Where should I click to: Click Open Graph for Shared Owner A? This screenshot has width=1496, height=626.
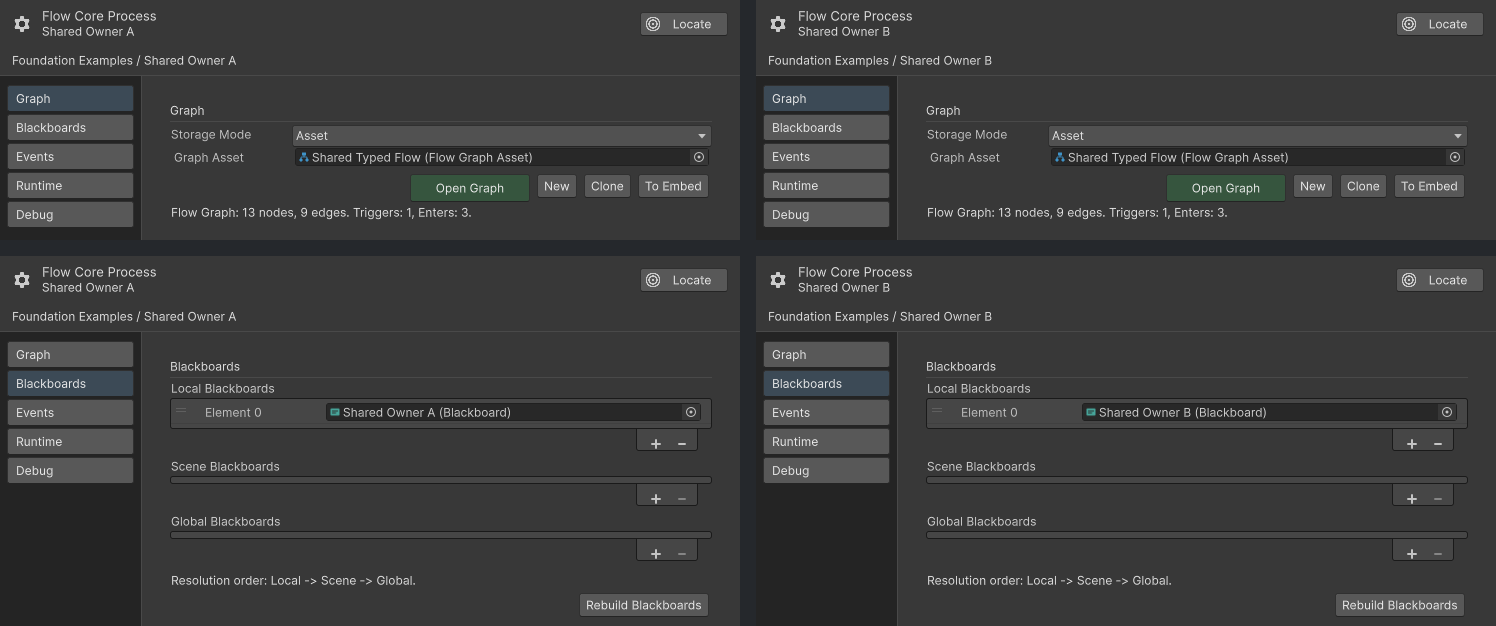pos(470,188)
